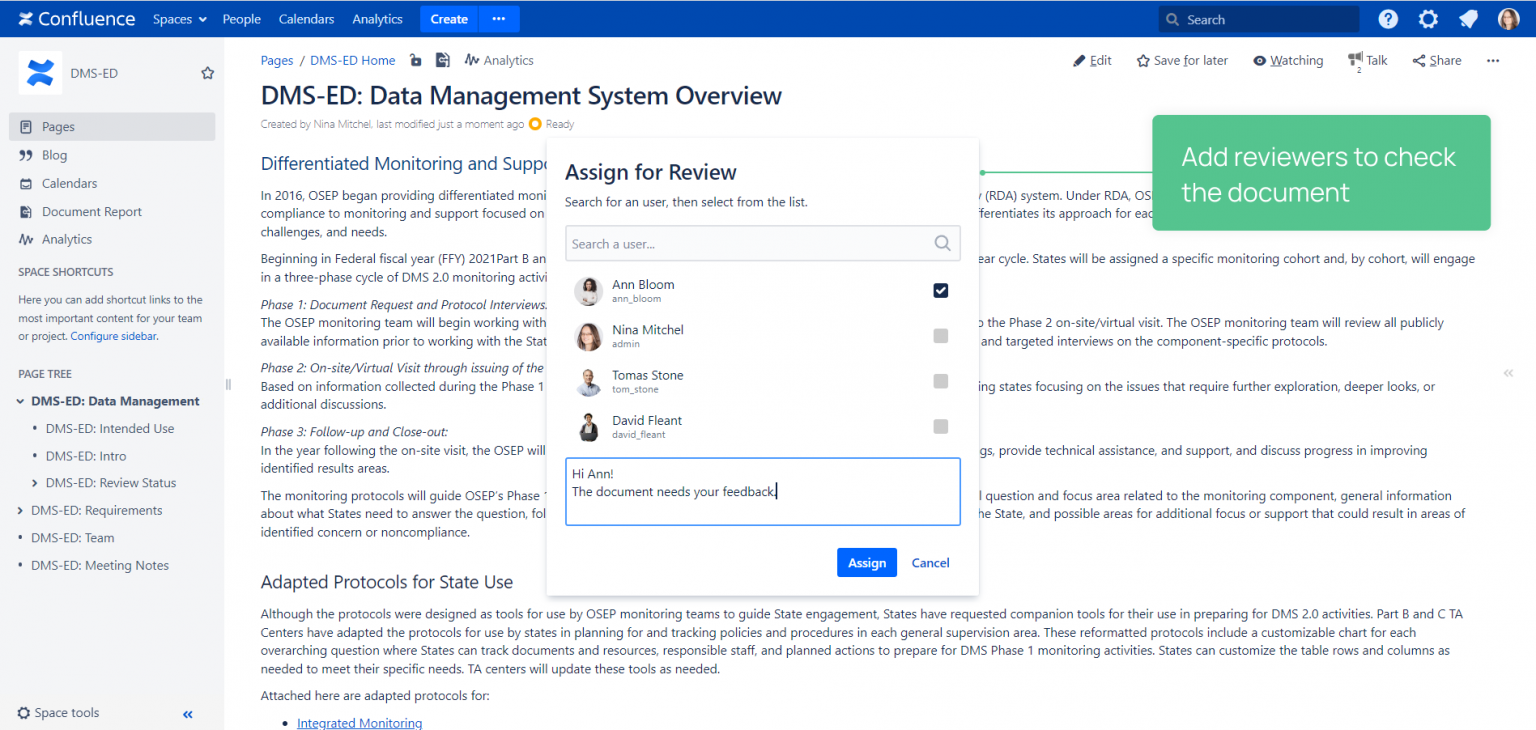Star the DMS-ED space
Viewport: 1536px width, 730px height.
click(x=207, y=72)
